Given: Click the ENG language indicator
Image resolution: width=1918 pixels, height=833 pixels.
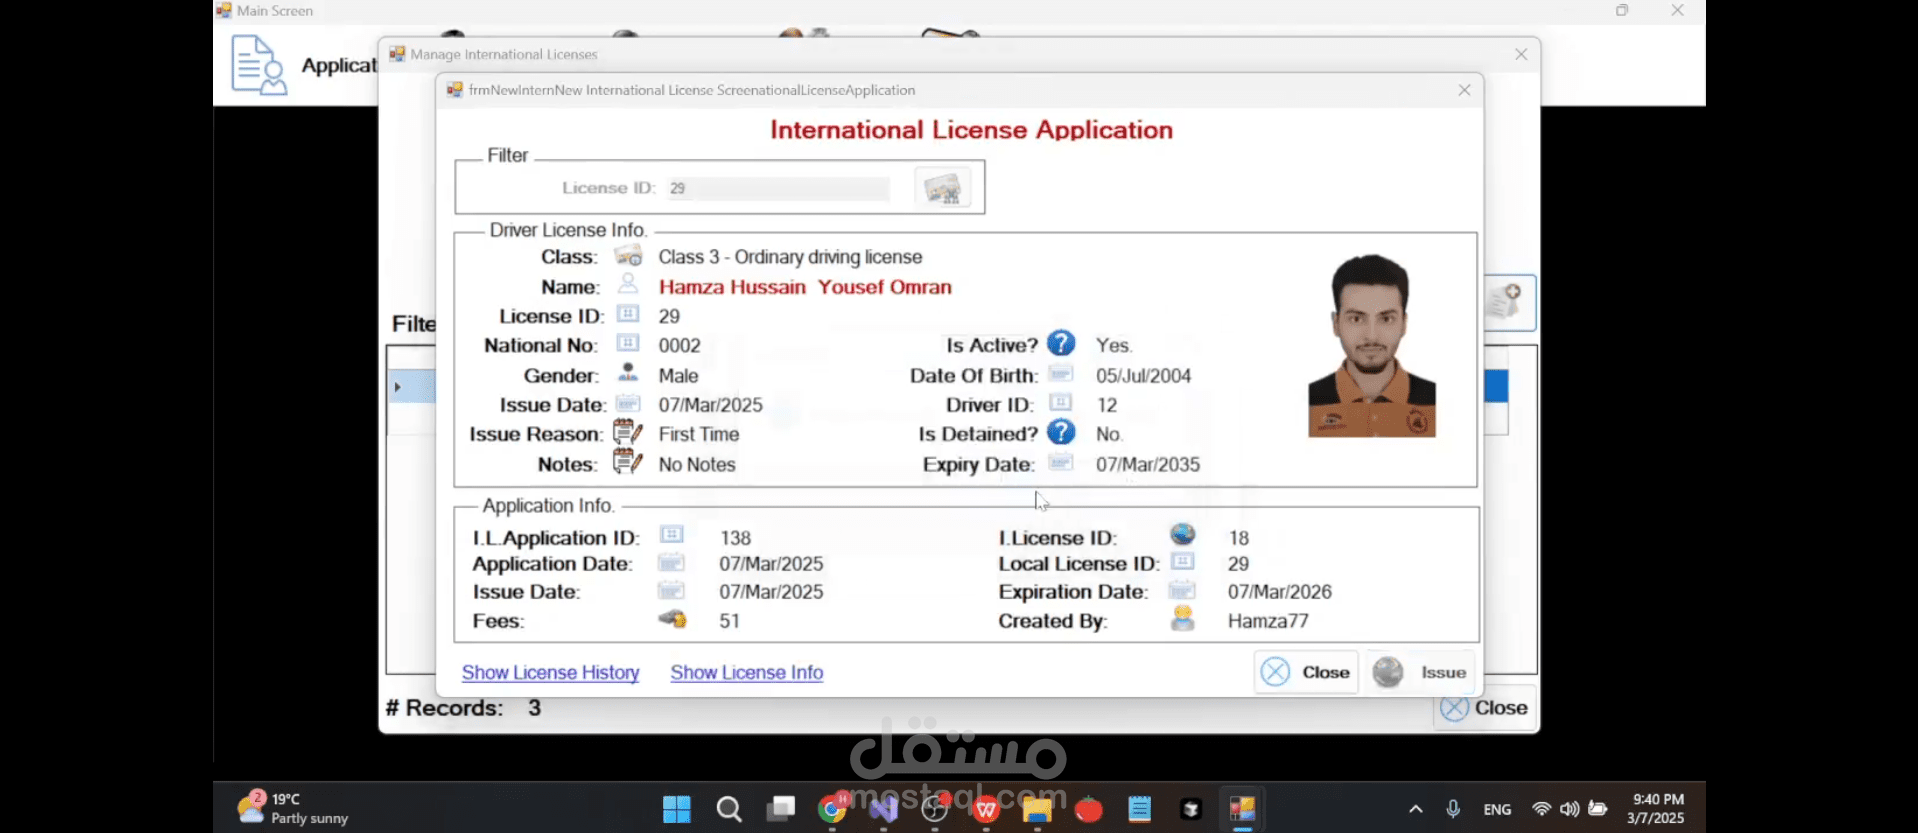Looking at the screenshot, I should click(x=1497, y=809).
